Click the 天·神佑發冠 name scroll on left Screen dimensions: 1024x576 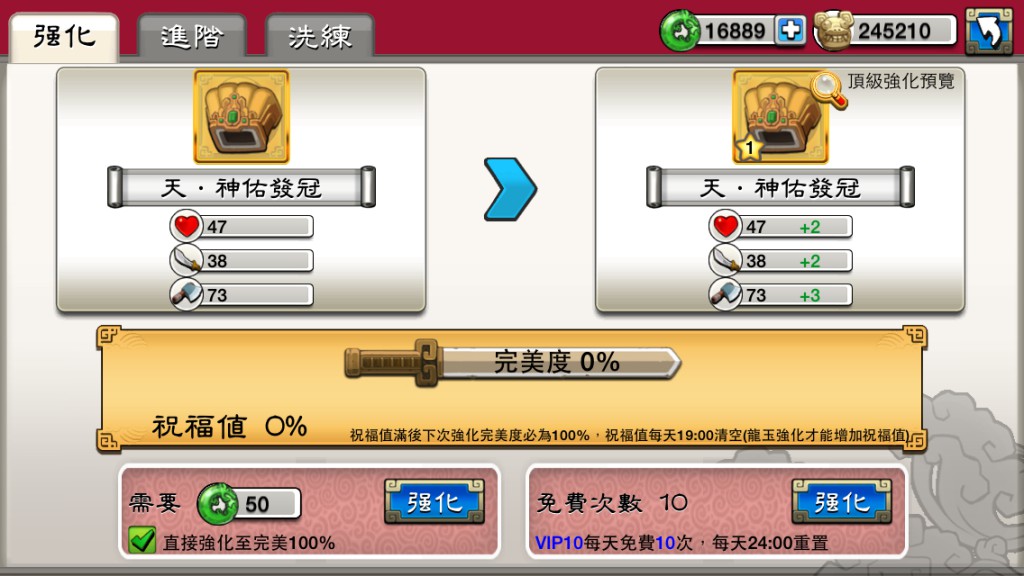pyautogui.click(x=242, y=187)
